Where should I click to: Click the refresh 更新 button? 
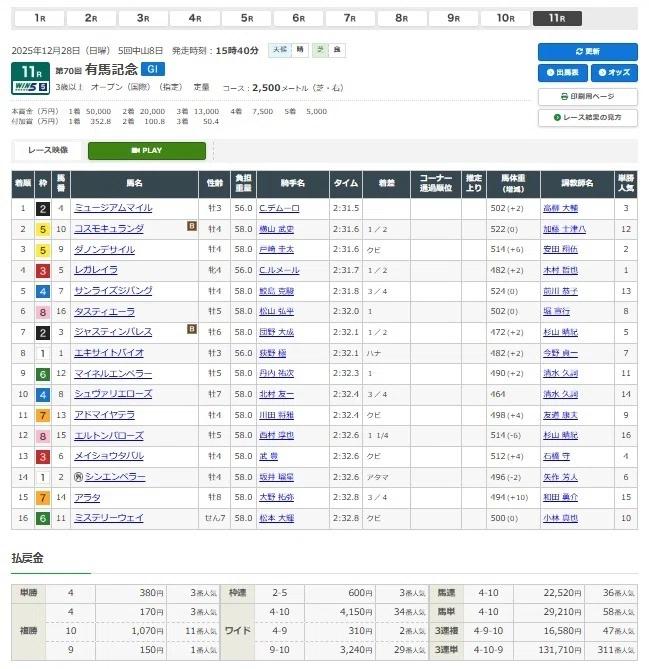click(x=587, y=52)
